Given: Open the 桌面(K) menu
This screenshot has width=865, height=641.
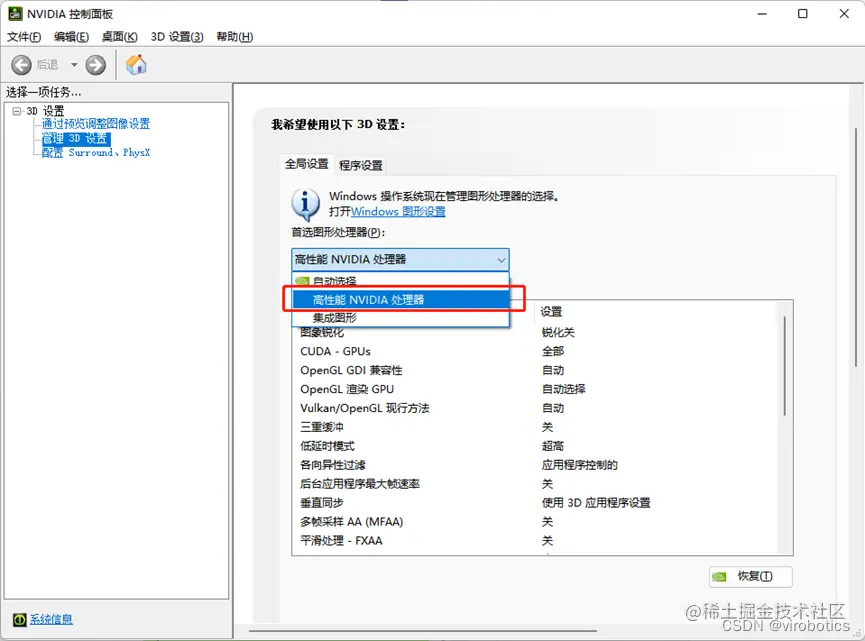Looking at the screenshot, I should click(119, 36).
